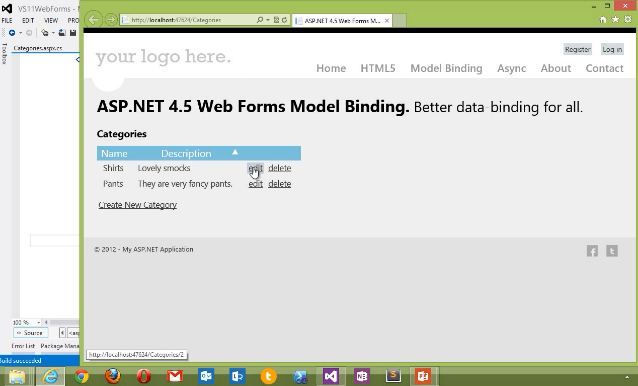Launch Visual Studio from the taskbar
Viewport: 638px width, 386px height.
(331, 376)
